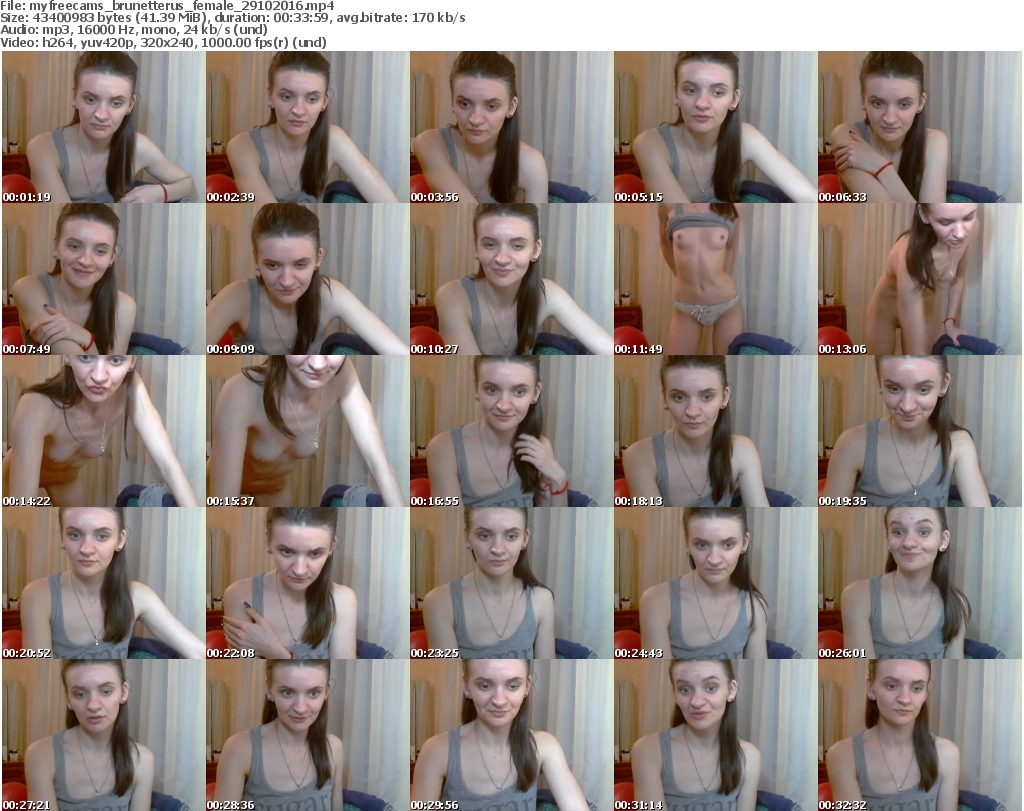
Task: Open the frame at 00:18:13
Action: pyautogui.click(x=714, y=431)
